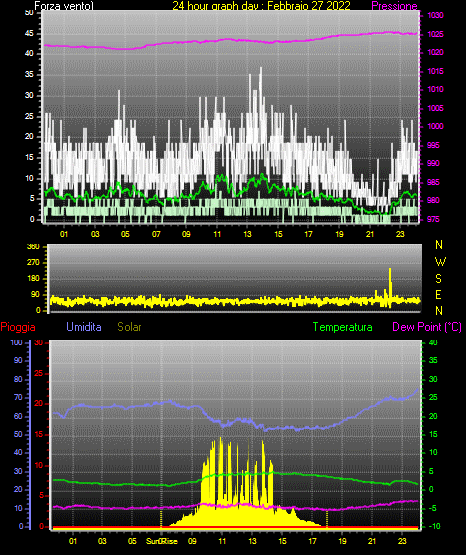Click pressure axis value 990
Screen dimensions: 466x555
point(433,164)
